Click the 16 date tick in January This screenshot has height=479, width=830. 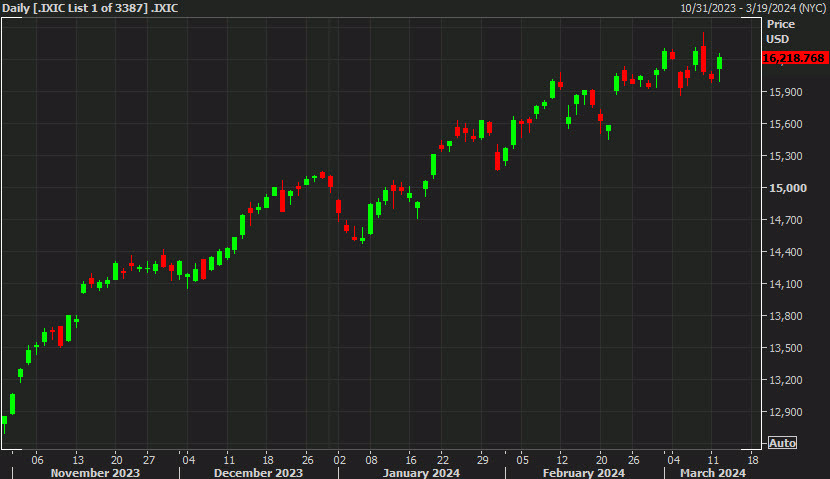pos(411,459)
